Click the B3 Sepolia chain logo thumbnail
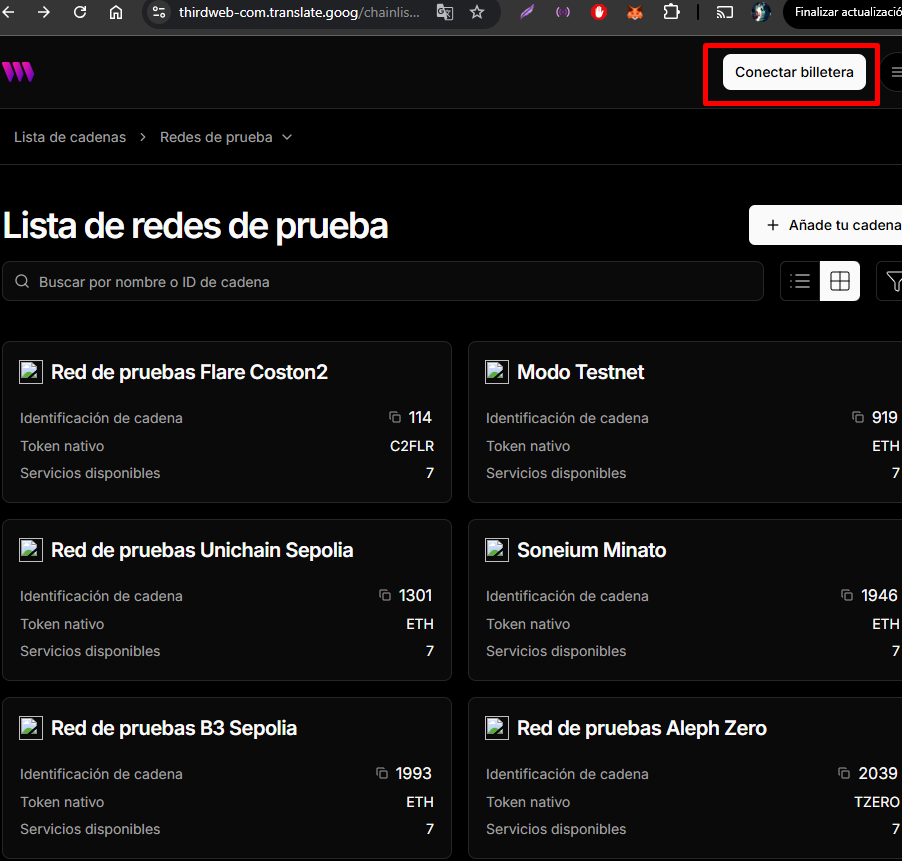Screen dimensions: 902x861 point(31,728)
